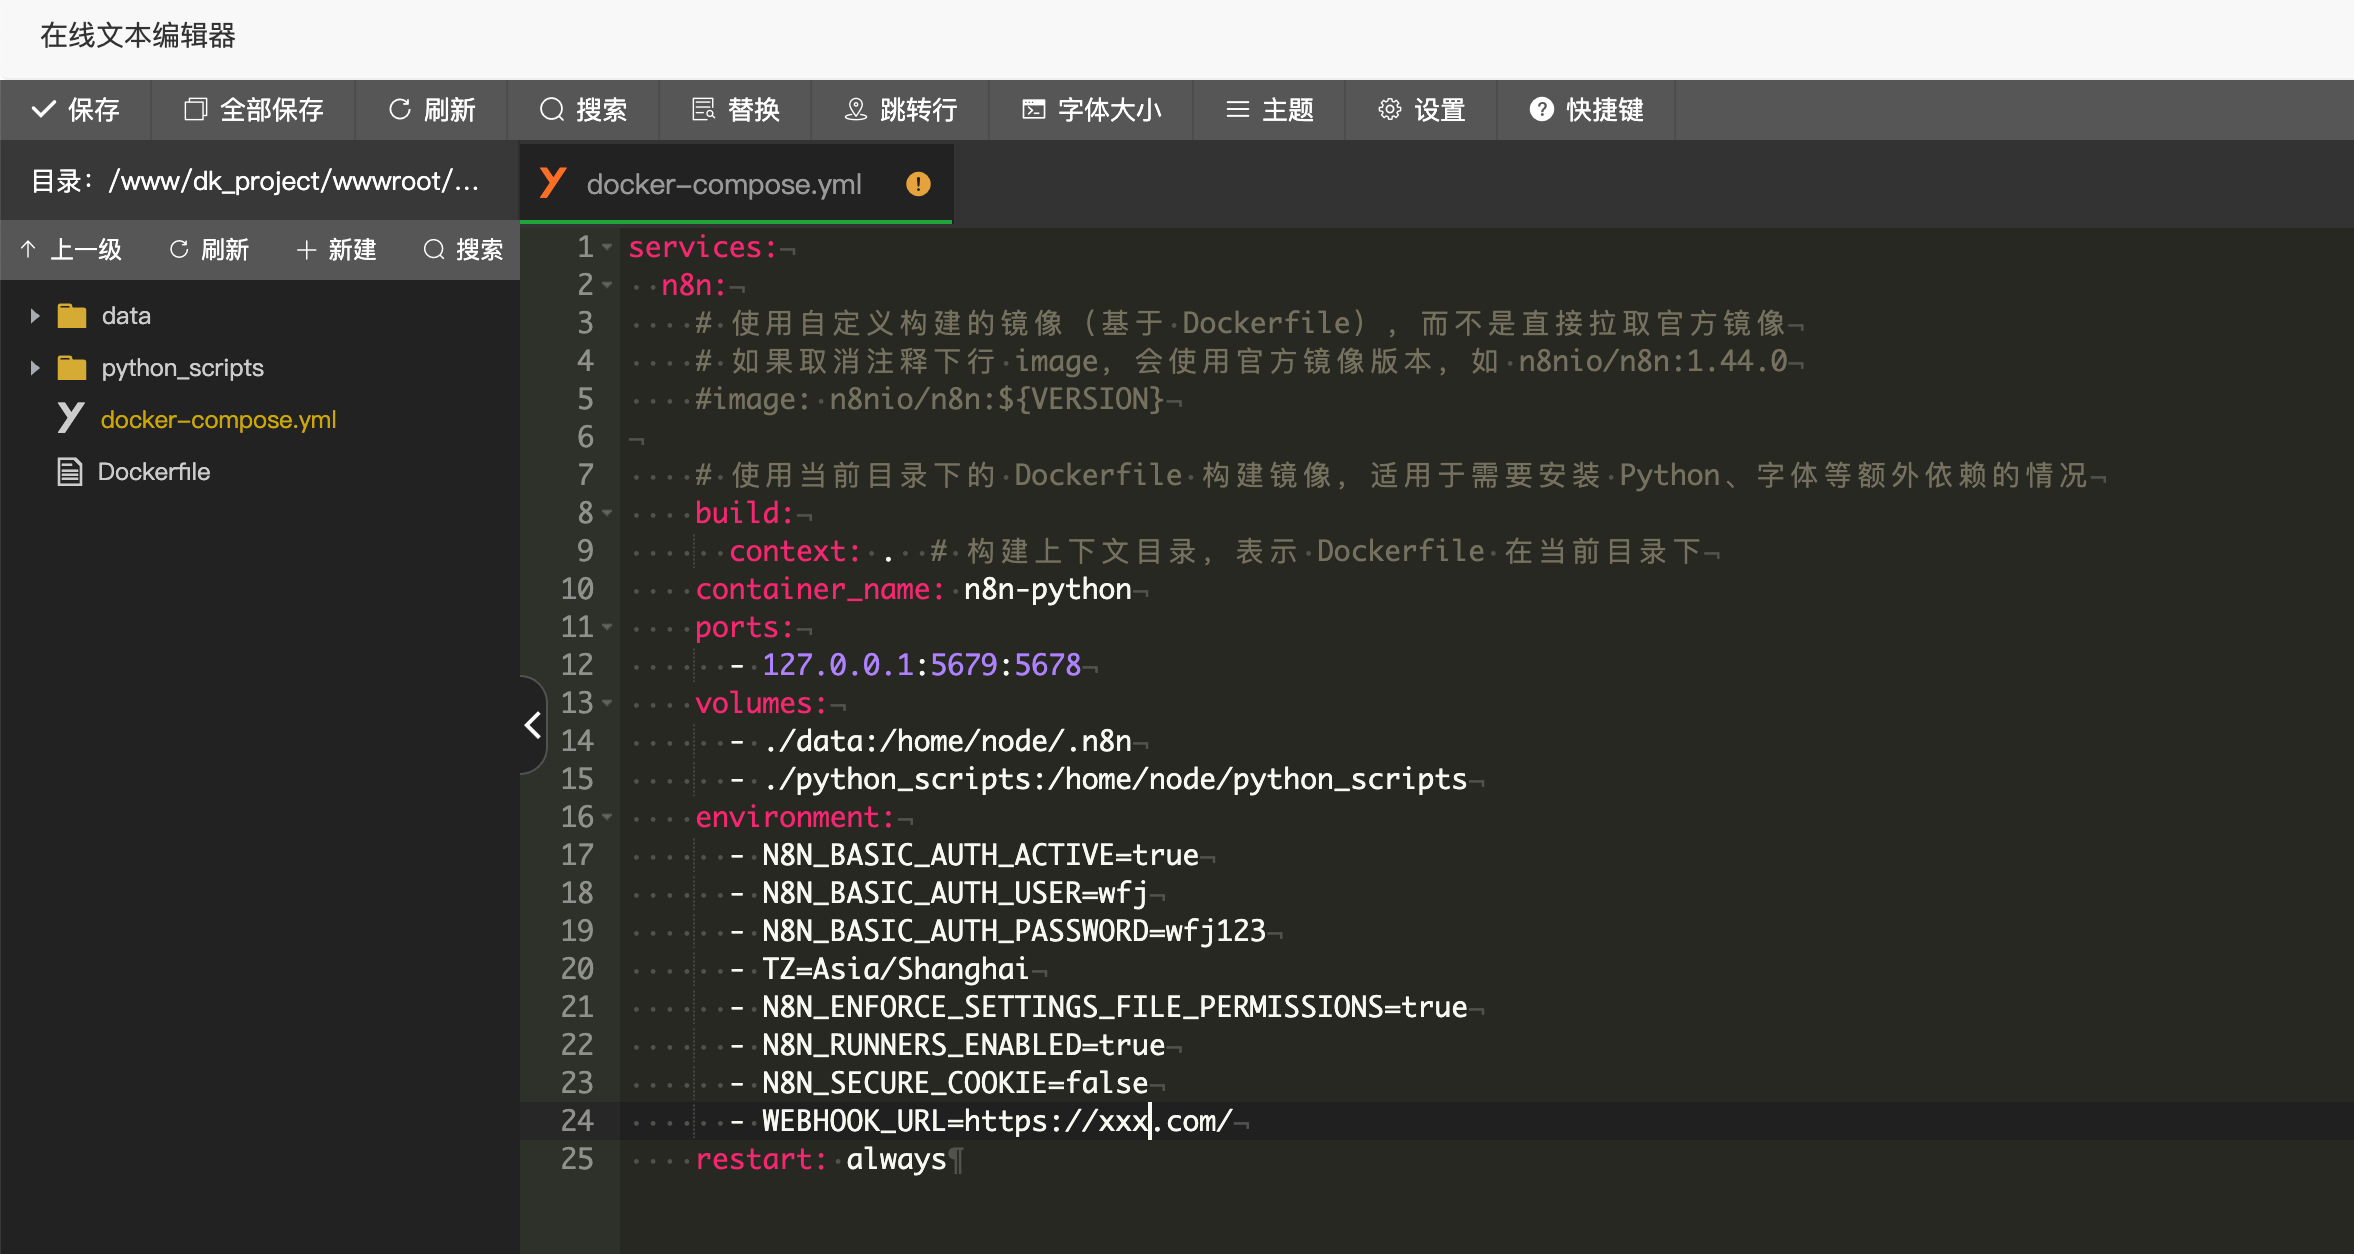Click line number 6 in the gutter
Image resolution: width=2354 pixels, height=1254 pixels.
[585, 437]
